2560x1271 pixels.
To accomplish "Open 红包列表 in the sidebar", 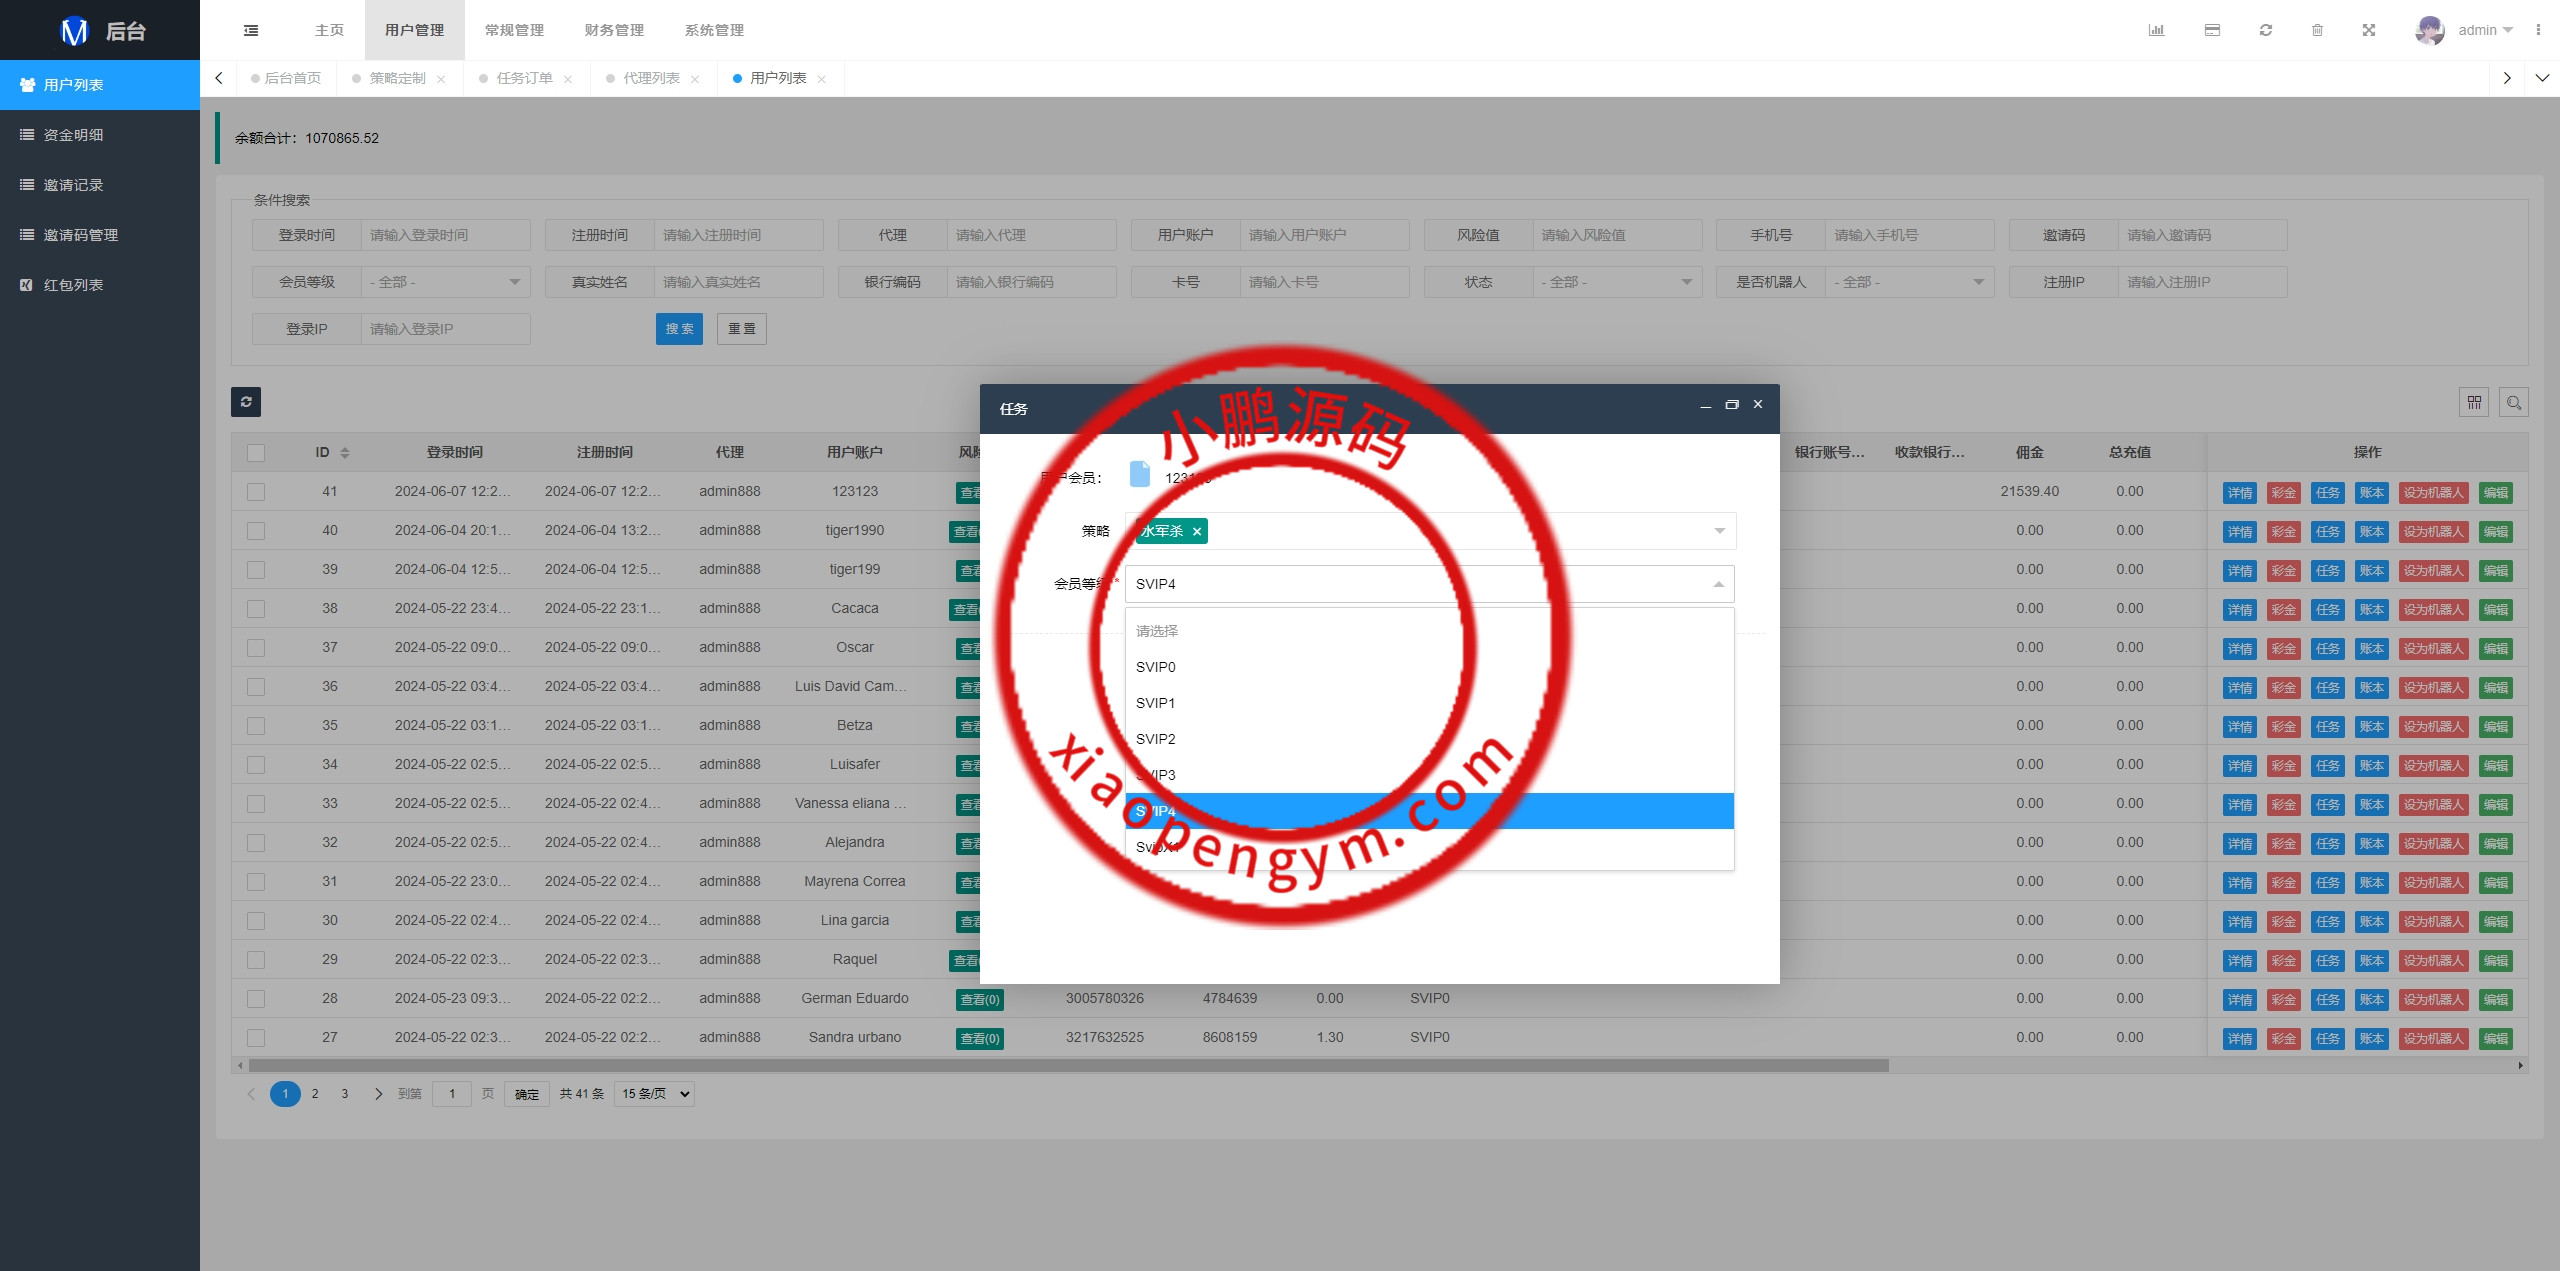I will 73,285.
